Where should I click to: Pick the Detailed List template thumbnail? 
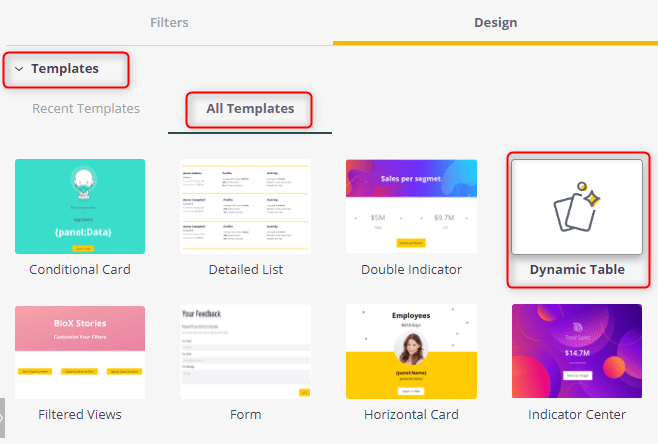click(245, 206)
